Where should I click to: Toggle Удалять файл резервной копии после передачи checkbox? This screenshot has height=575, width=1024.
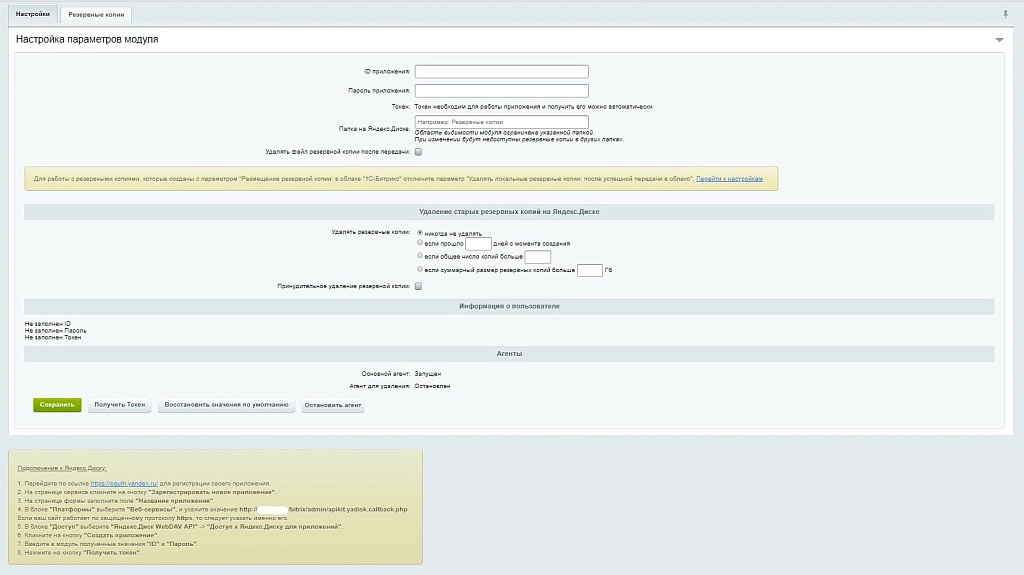pos(419,152)
